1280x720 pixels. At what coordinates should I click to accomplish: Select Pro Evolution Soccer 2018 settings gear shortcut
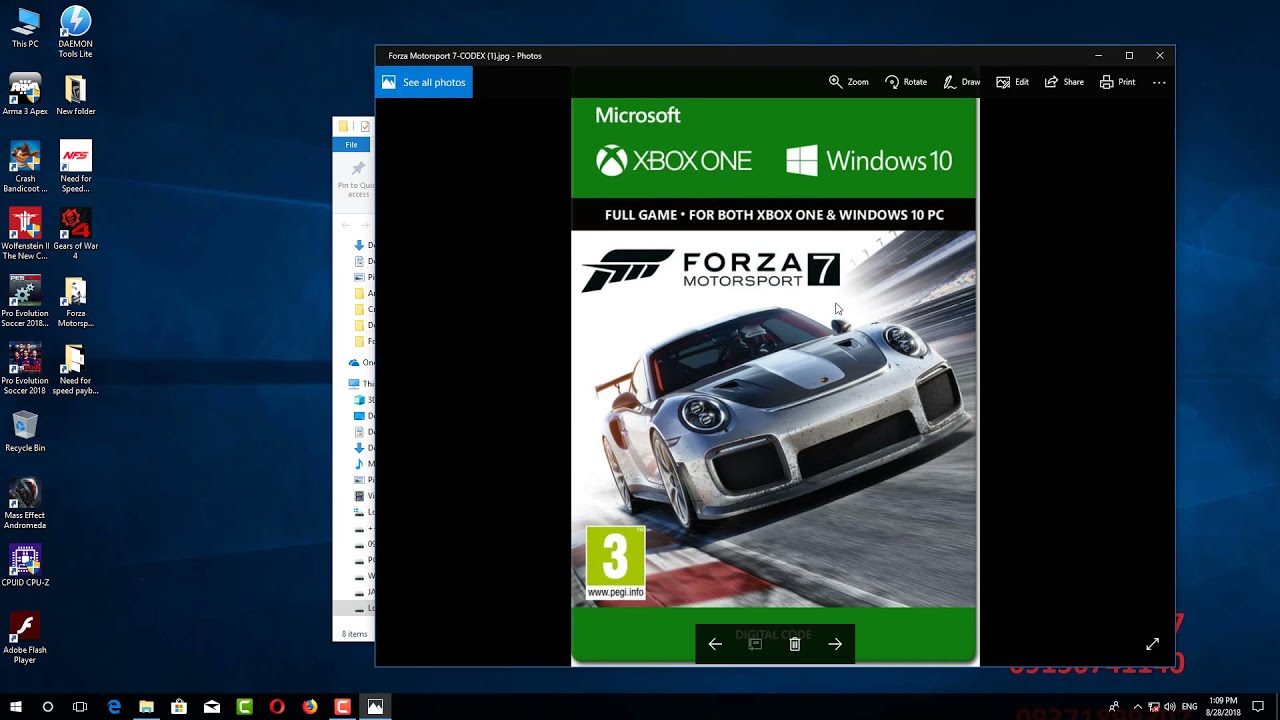coord(25,302)
